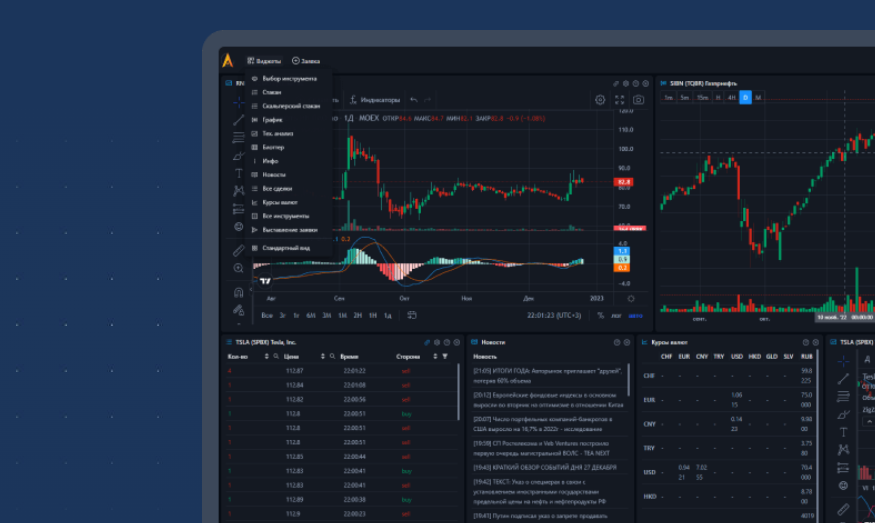
Task: Click the 22:01:23 (UTC+3) timezone clock
Action: (x=554, y=315)
